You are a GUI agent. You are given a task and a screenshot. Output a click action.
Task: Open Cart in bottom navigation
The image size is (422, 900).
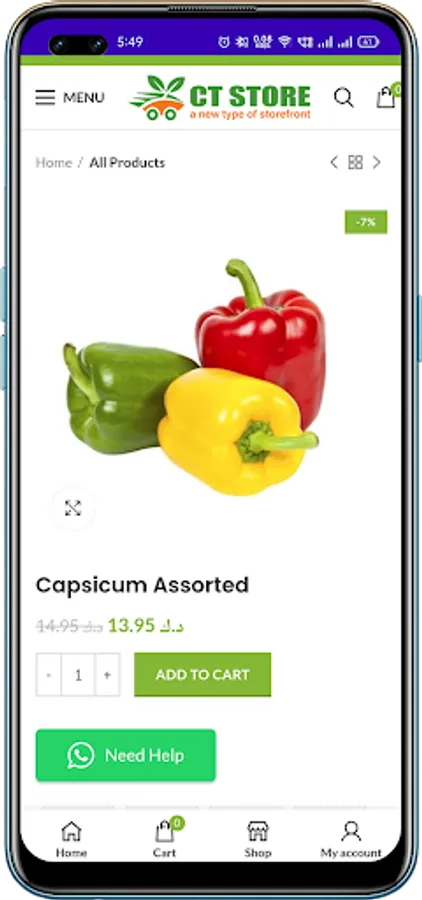(x=165, y=839)
